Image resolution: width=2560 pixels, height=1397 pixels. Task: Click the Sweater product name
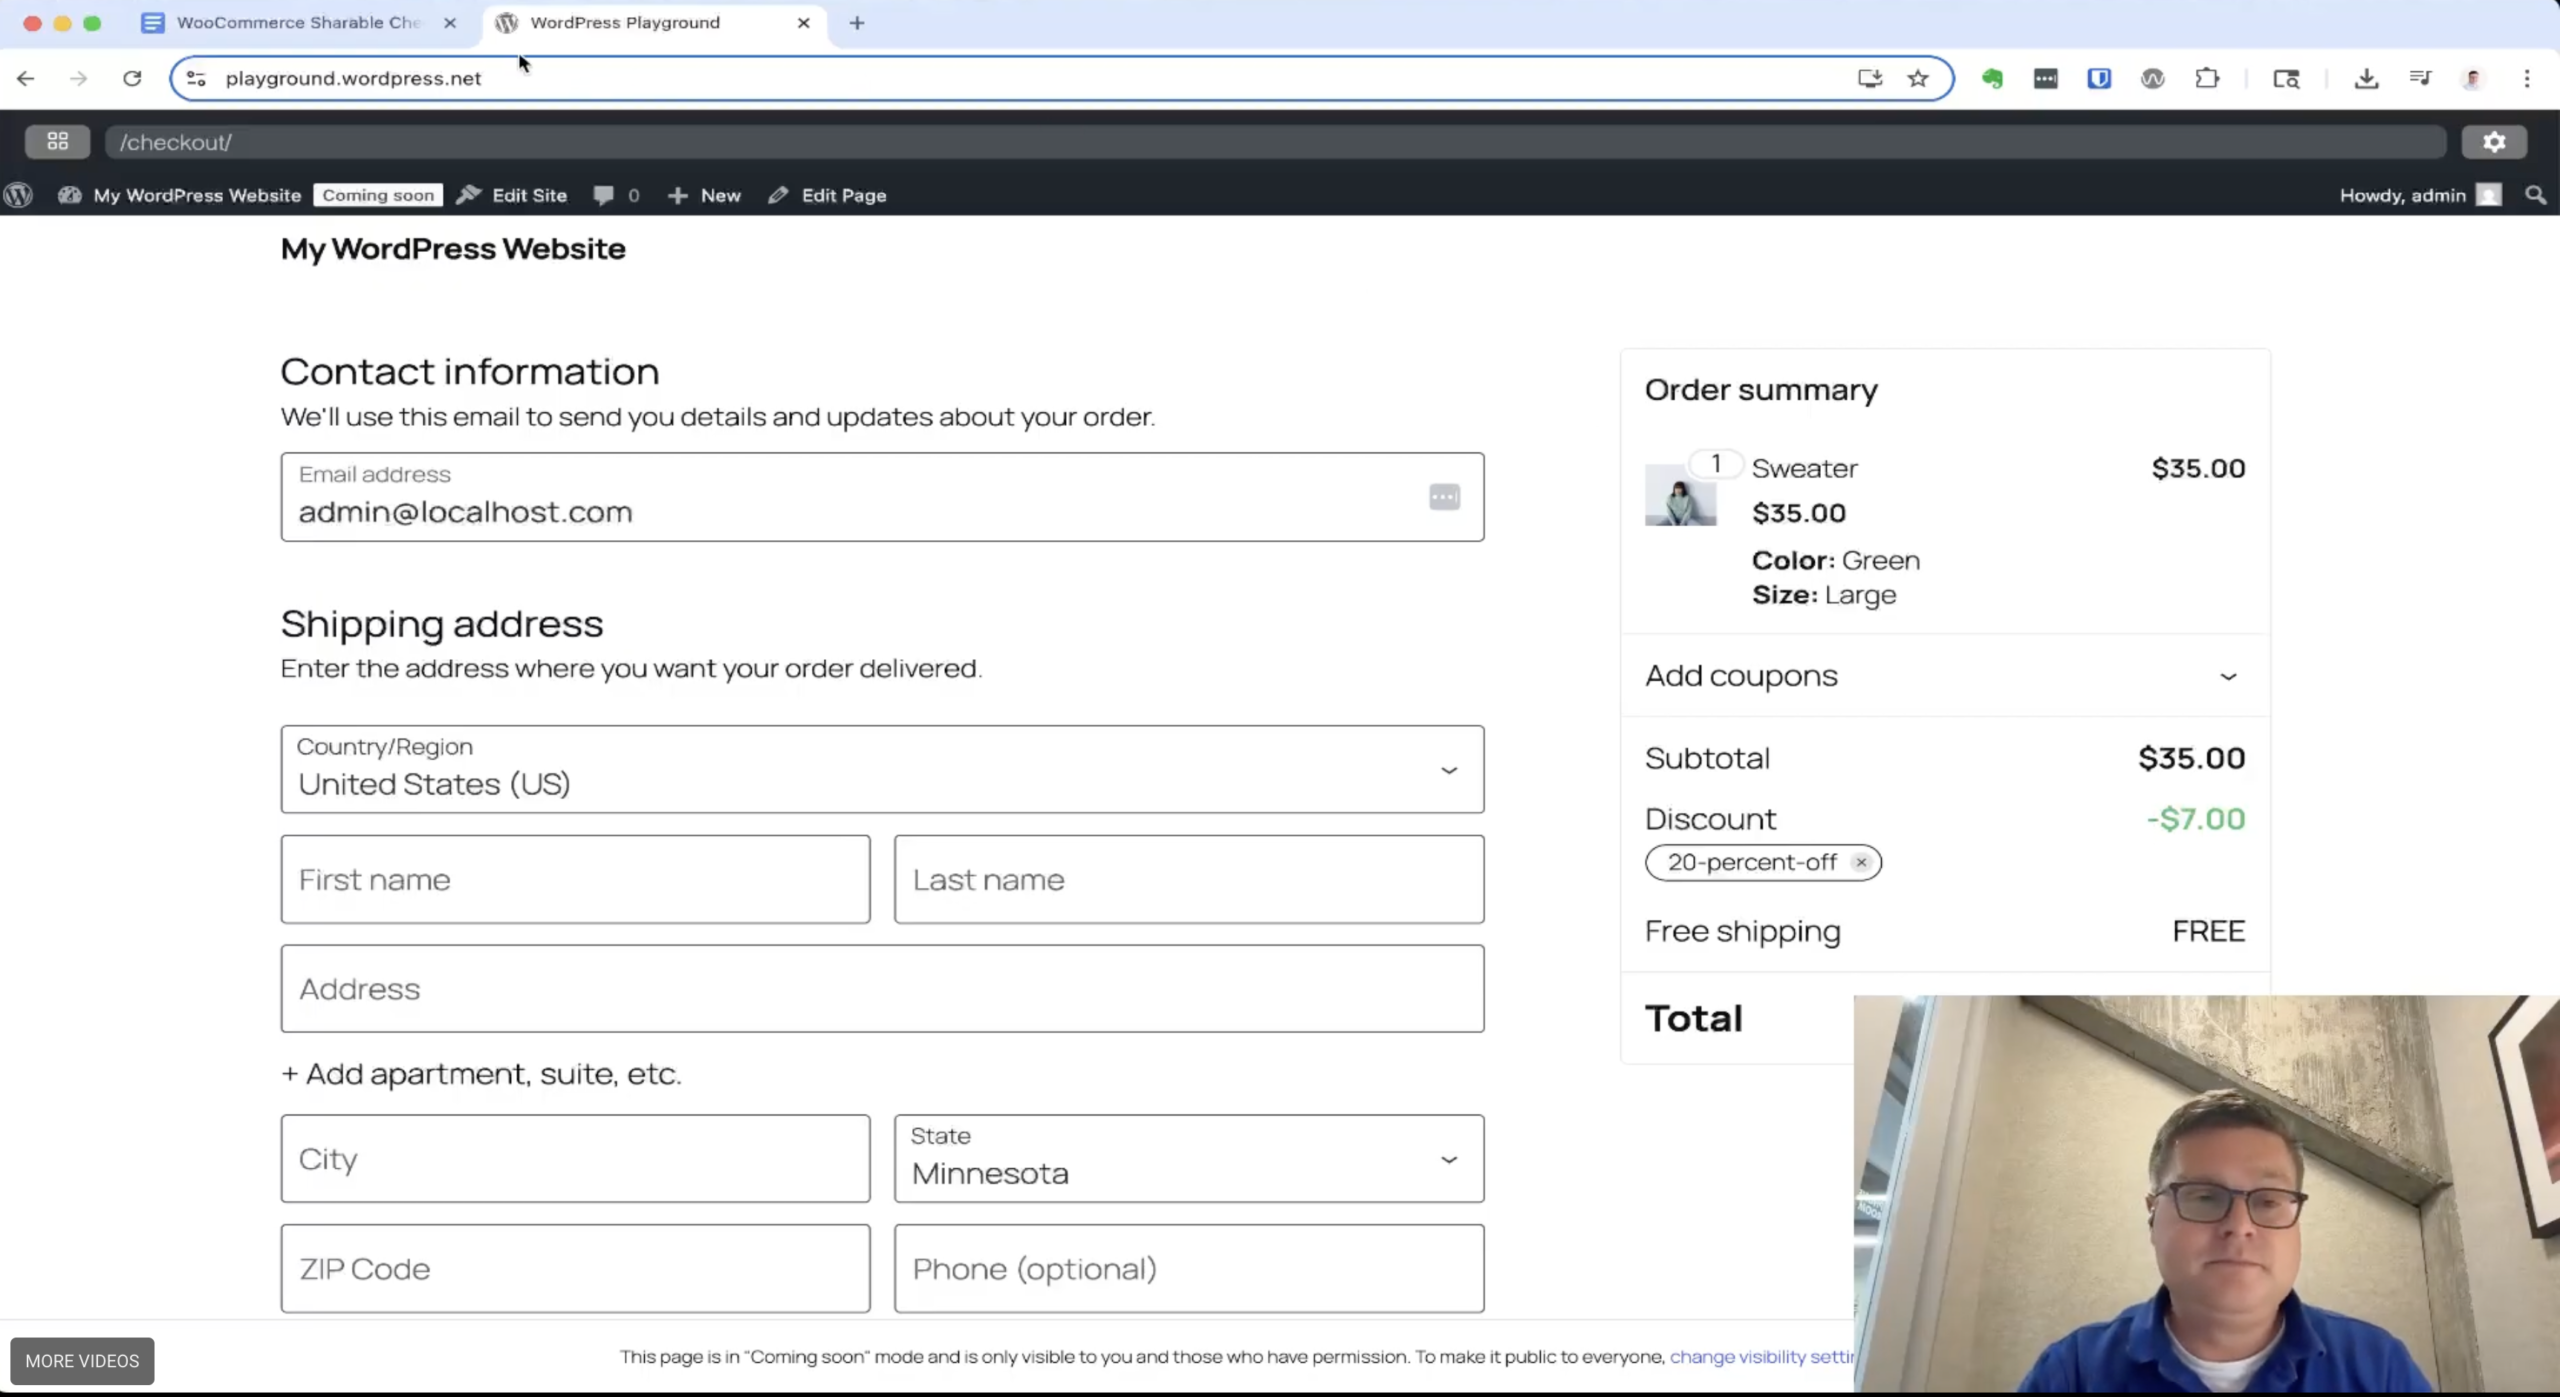coord(1804,468)
